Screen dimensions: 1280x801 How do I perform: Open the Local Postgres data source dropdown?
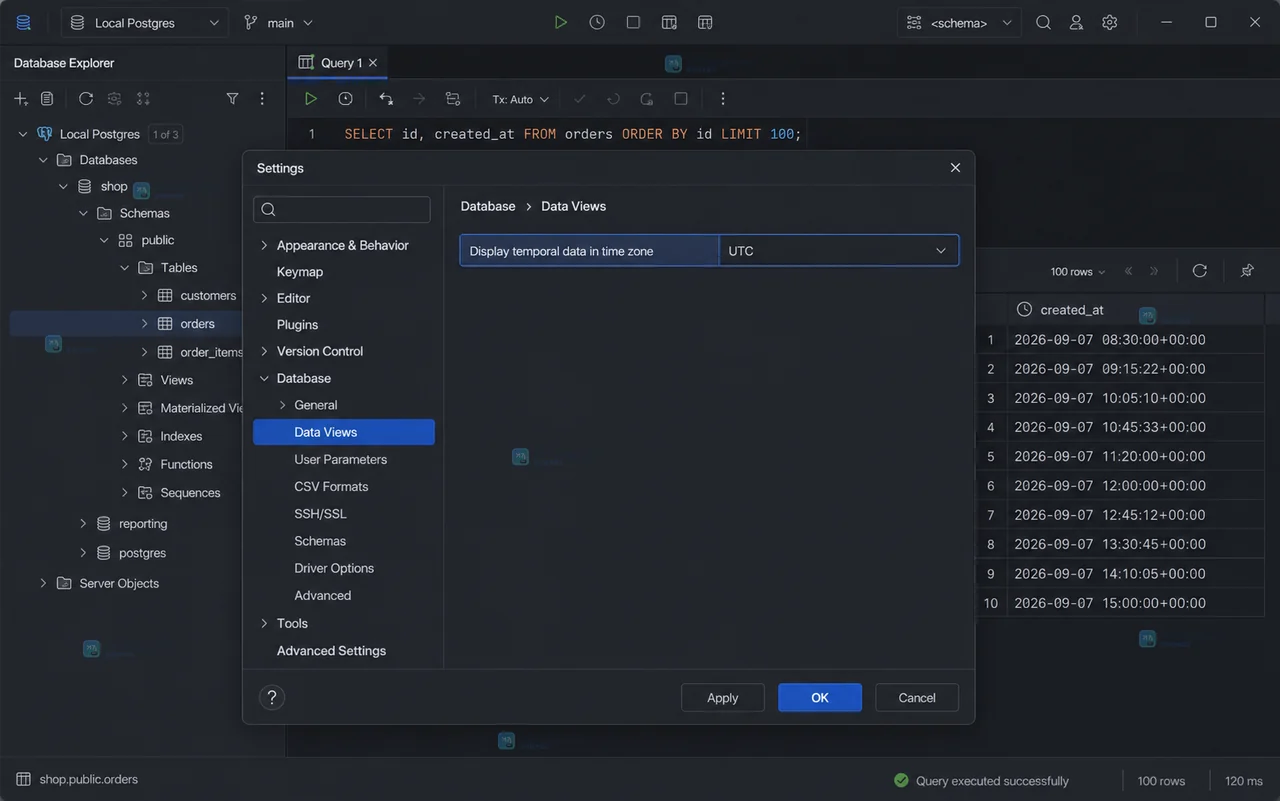(144, 22)
